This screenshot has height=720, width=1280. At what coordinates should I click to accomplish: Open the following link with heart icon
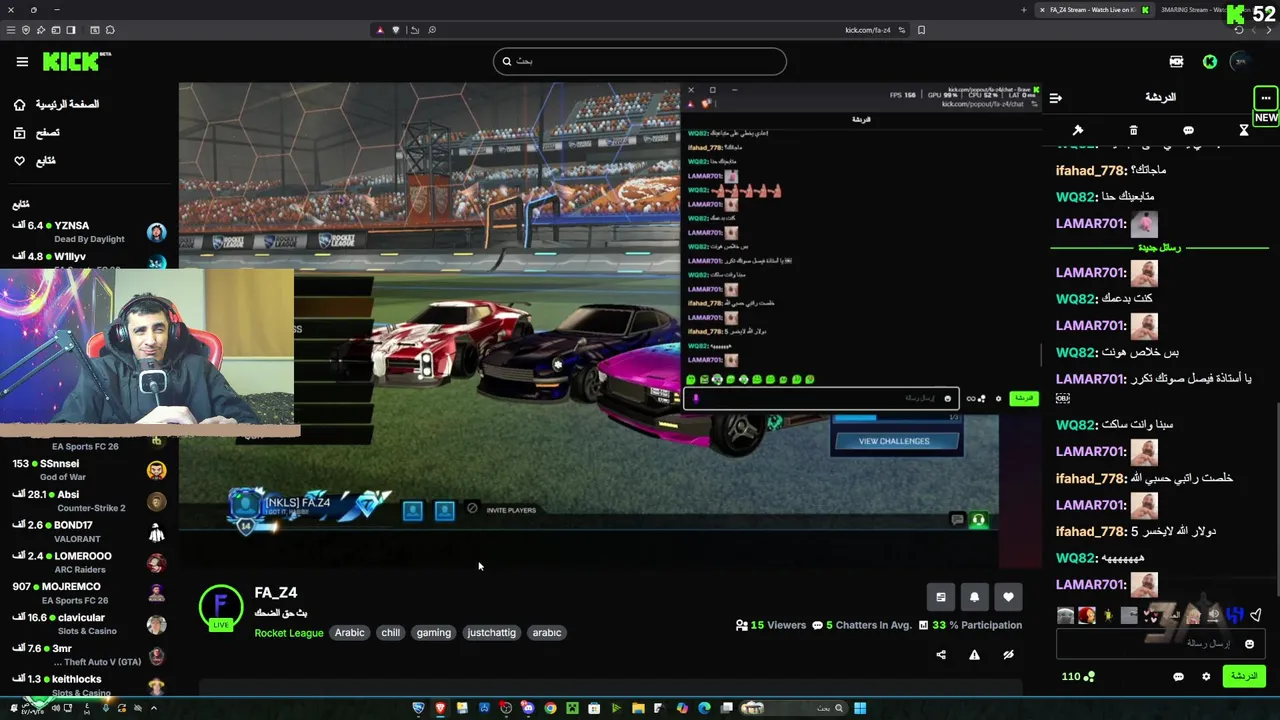point(34,161)
